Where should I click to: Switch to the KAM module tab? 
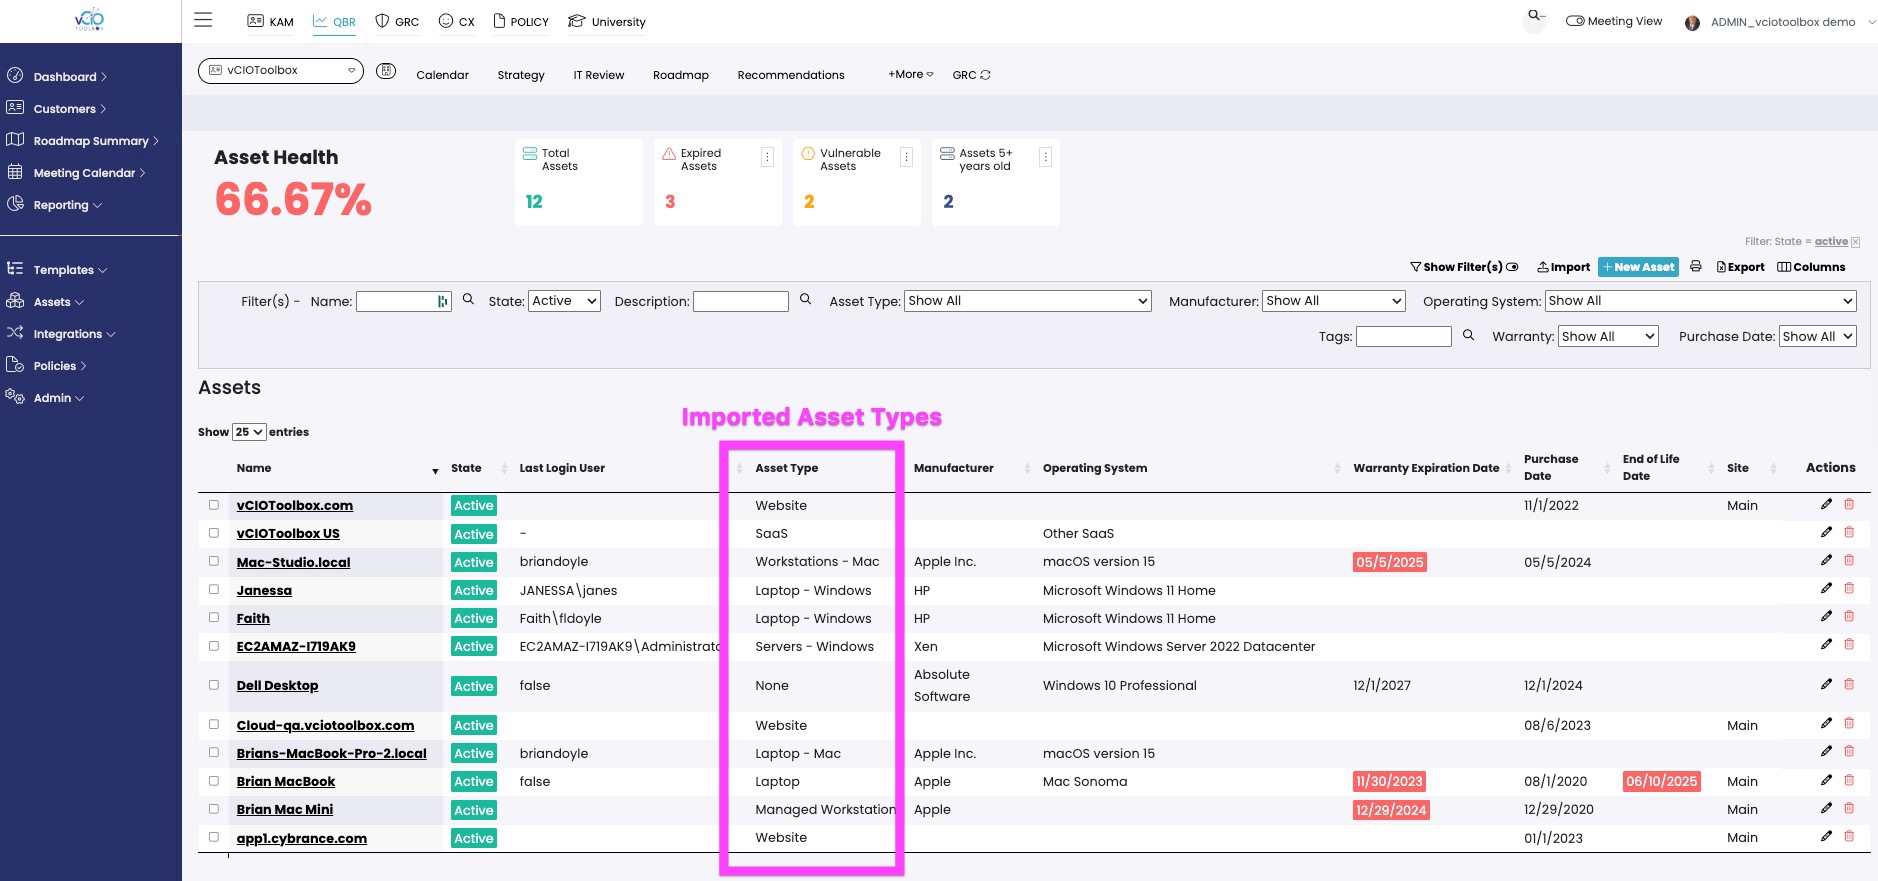(270, 21)
